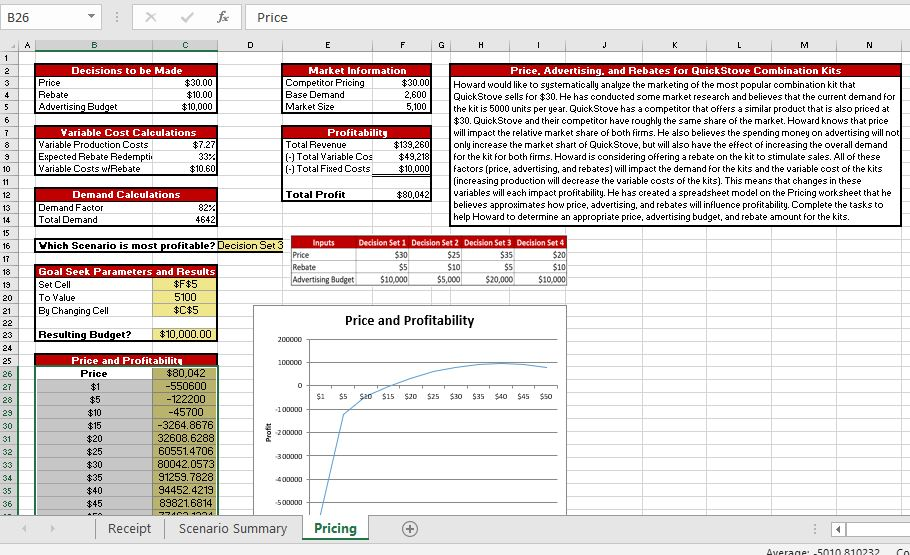
Task: Click the Market Information header cell
Action: click(x=357, y=70)
